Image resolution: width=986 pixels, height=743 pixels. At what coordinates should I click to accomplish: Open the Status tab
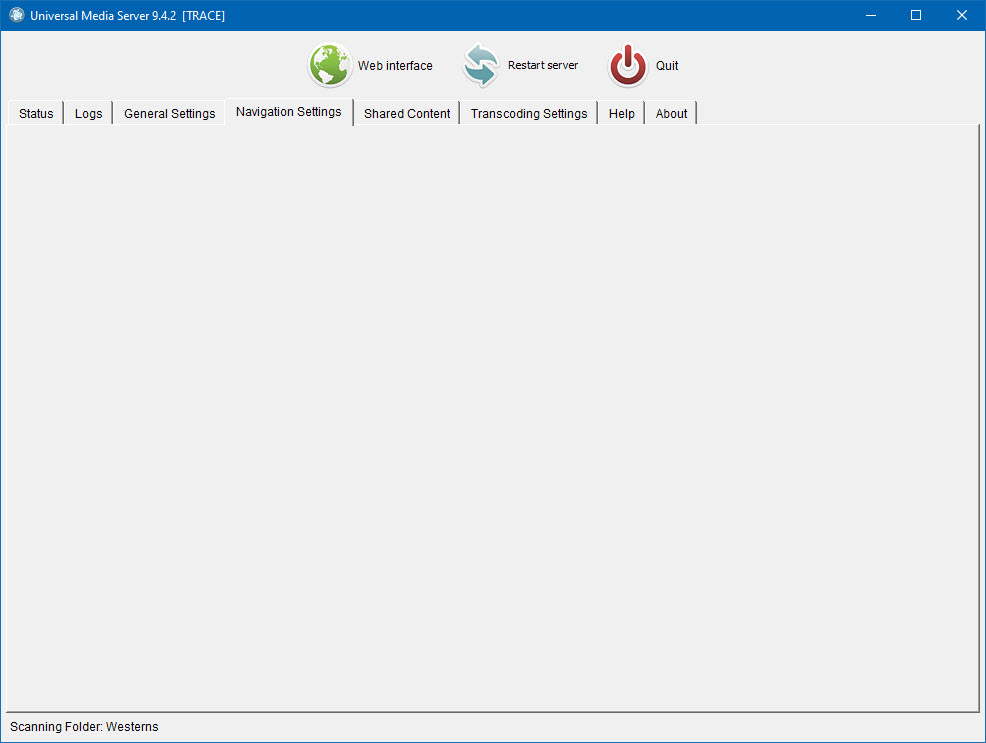tap(36, 114)
